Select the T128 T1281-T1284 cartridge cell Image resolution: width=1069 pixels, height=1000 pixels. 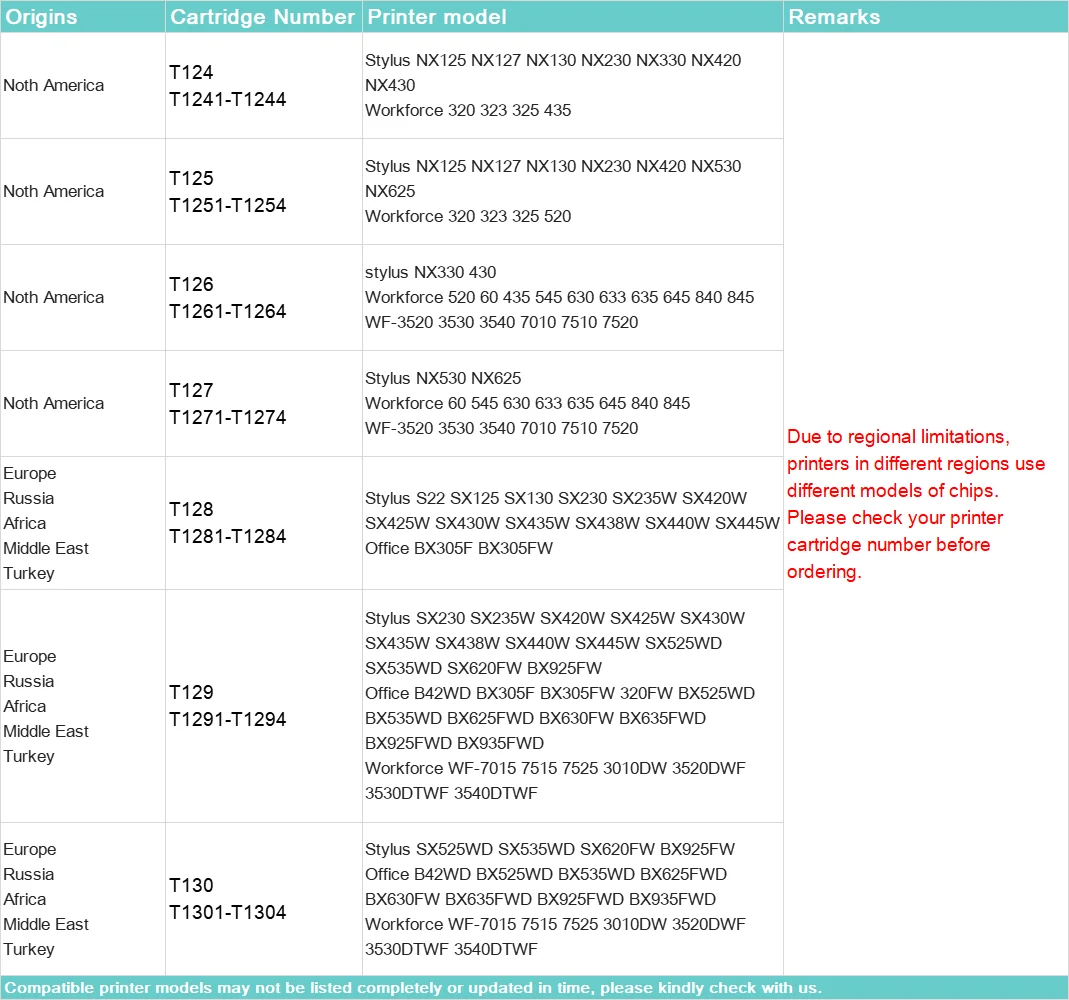click(263, 523)
